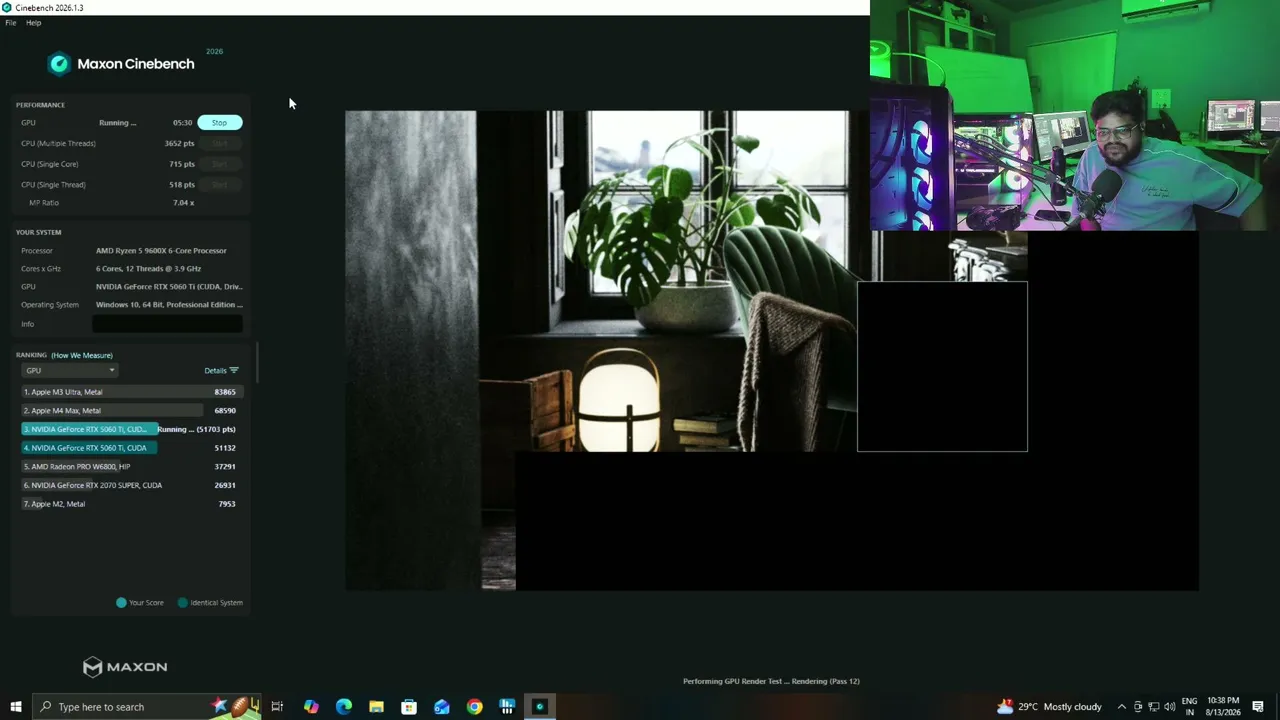This screenshot has width=1280, height=720.
Task: Open the network status tray icon
Action: pyautogui.click(x=1154, y=707)
